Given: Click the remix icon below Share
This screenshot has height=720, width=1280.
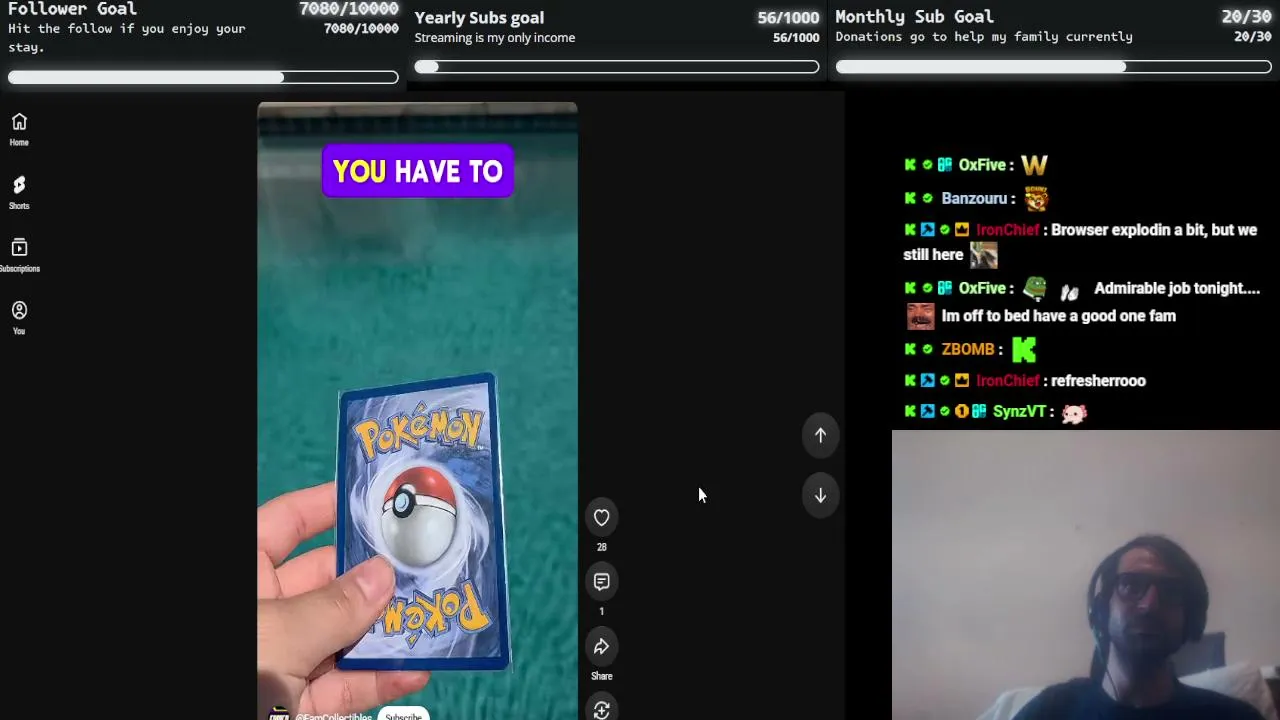Looking at the screenshot, I should pyautogui.click(x=601, y=709).
